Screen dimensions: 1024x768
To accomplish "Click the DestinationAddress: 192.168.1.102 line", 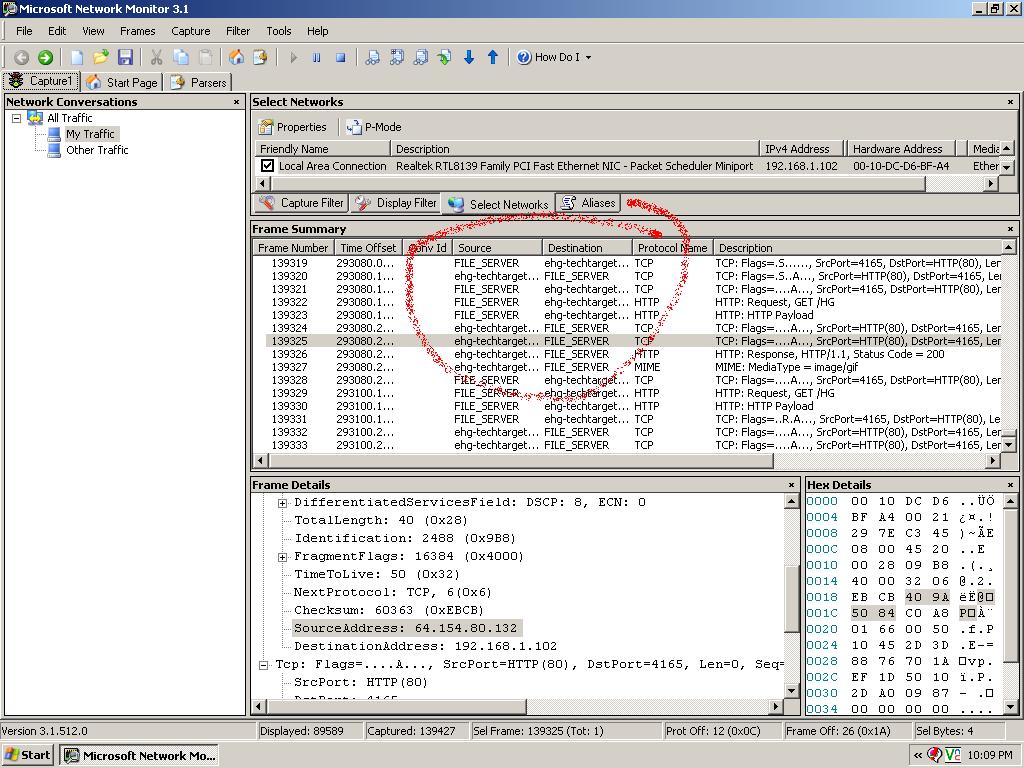I will pyautogui.click(x=425, y=647).
